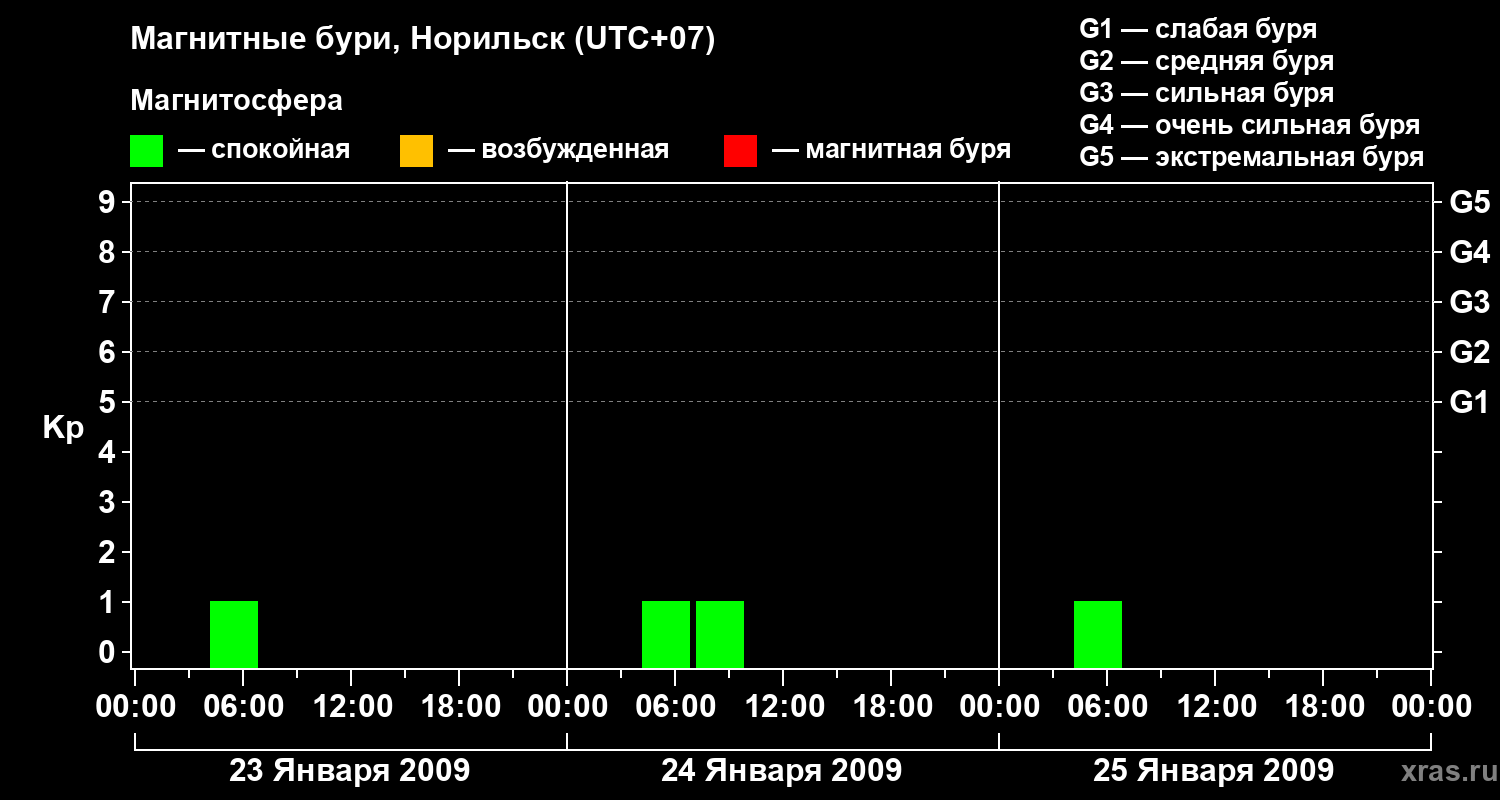Click the '25 Января 2009' date label
Image resolution: width=1500 pixels, height=800 pixels.
click(1213, 770)
